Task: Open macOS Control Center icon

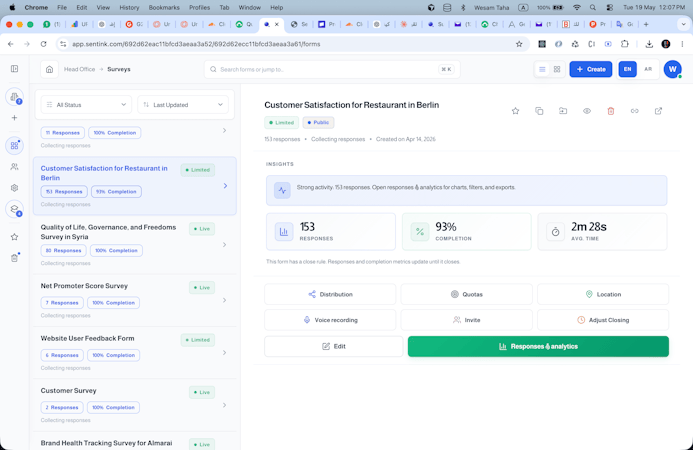Action: pyautogui.click(x=609, y=8)
